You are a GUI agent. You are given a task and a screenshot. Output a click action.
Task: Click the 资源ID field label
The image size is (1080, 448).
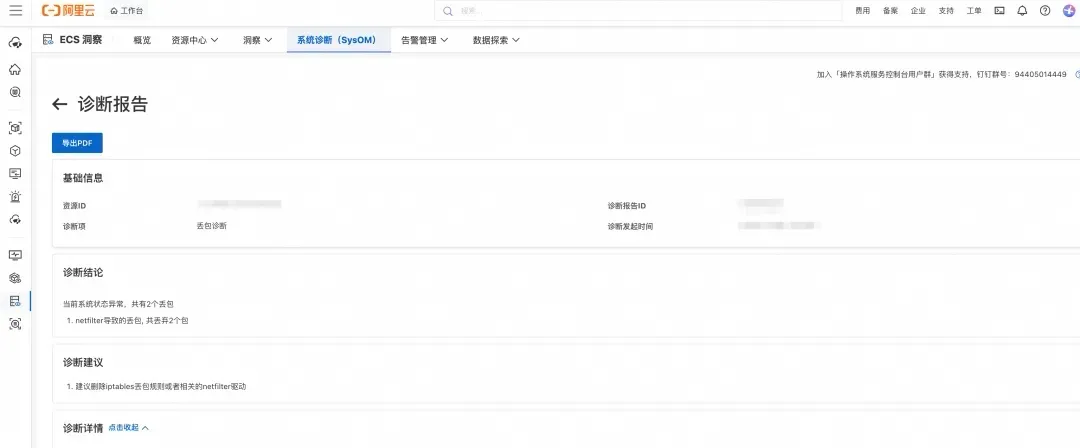pyautogui.click(x=74, y=205)
